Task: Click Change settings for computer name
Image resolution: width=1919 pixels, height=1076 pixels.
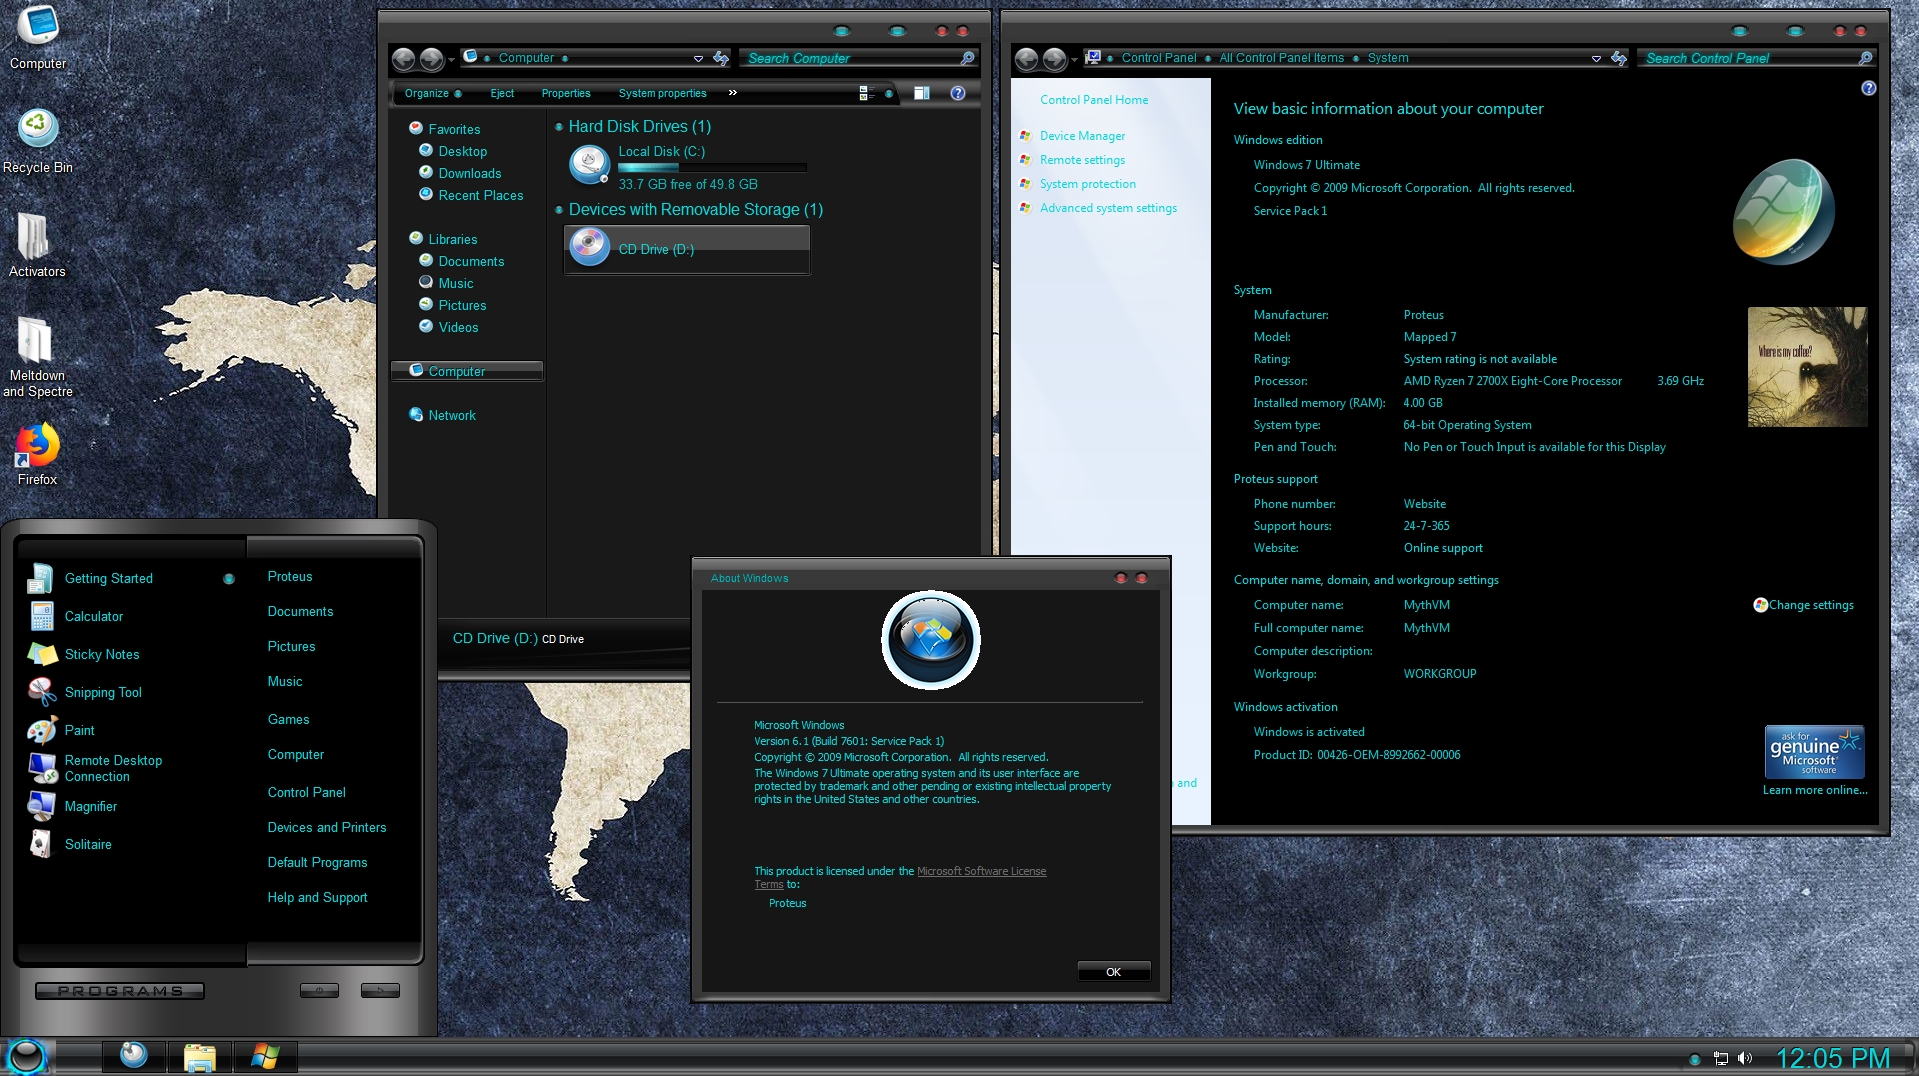Action: coord(1810,605)
